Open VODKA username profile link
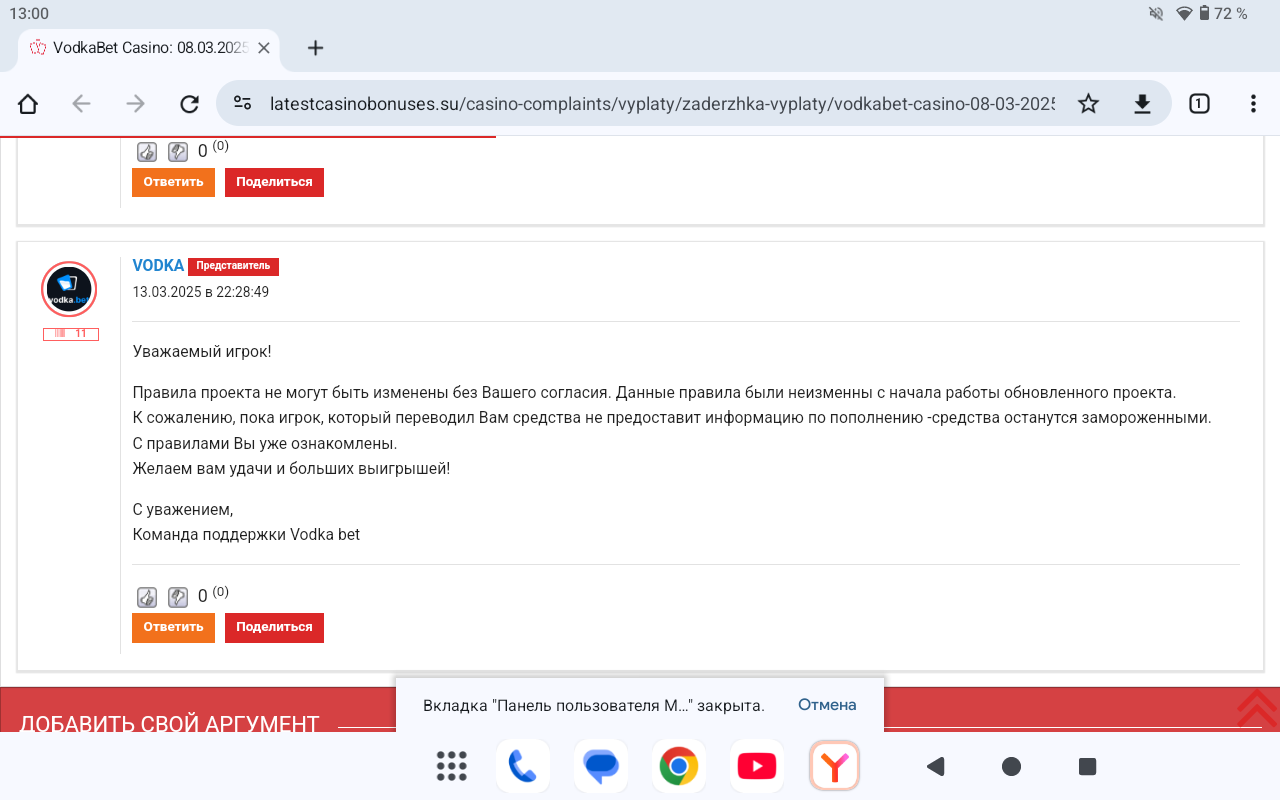 click(x=158, y=266)
